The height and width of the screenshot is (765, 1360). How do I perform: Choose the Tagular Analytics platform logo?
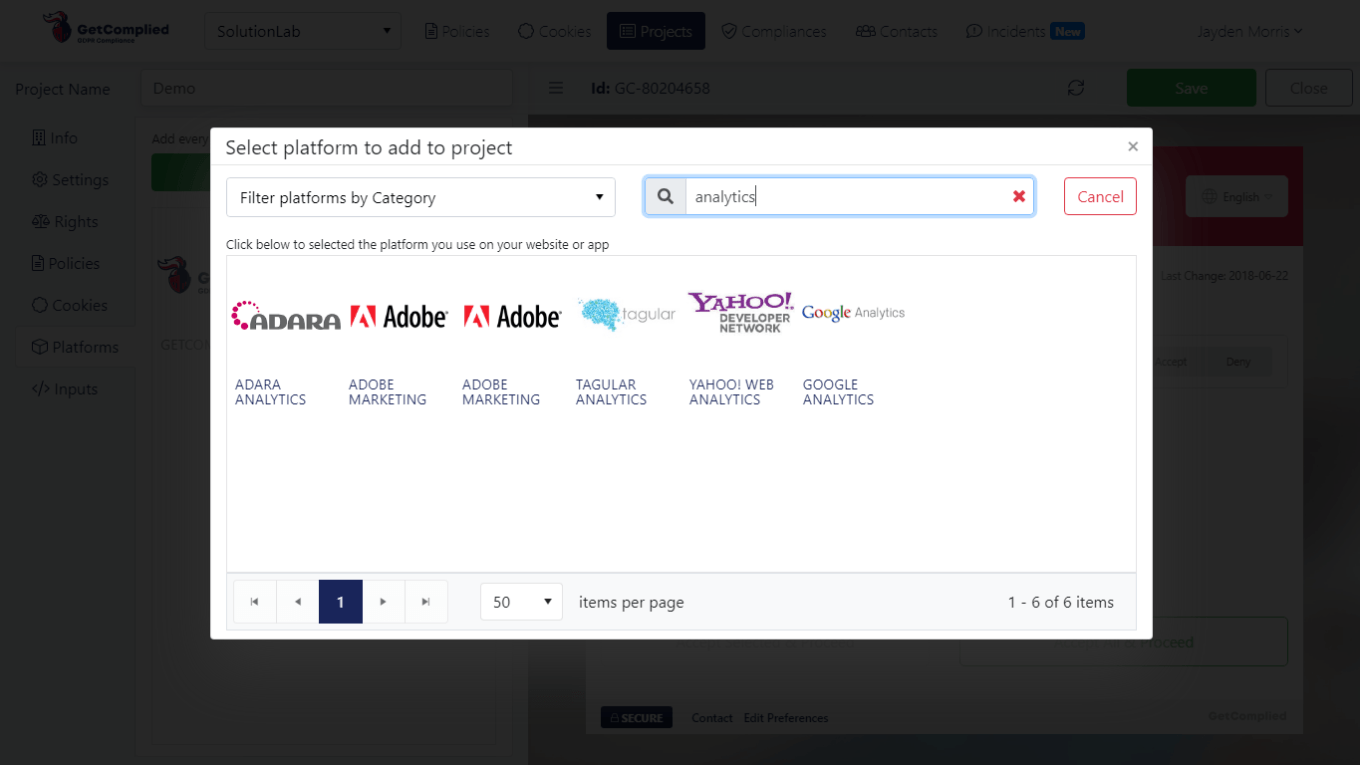click(626, 315)
